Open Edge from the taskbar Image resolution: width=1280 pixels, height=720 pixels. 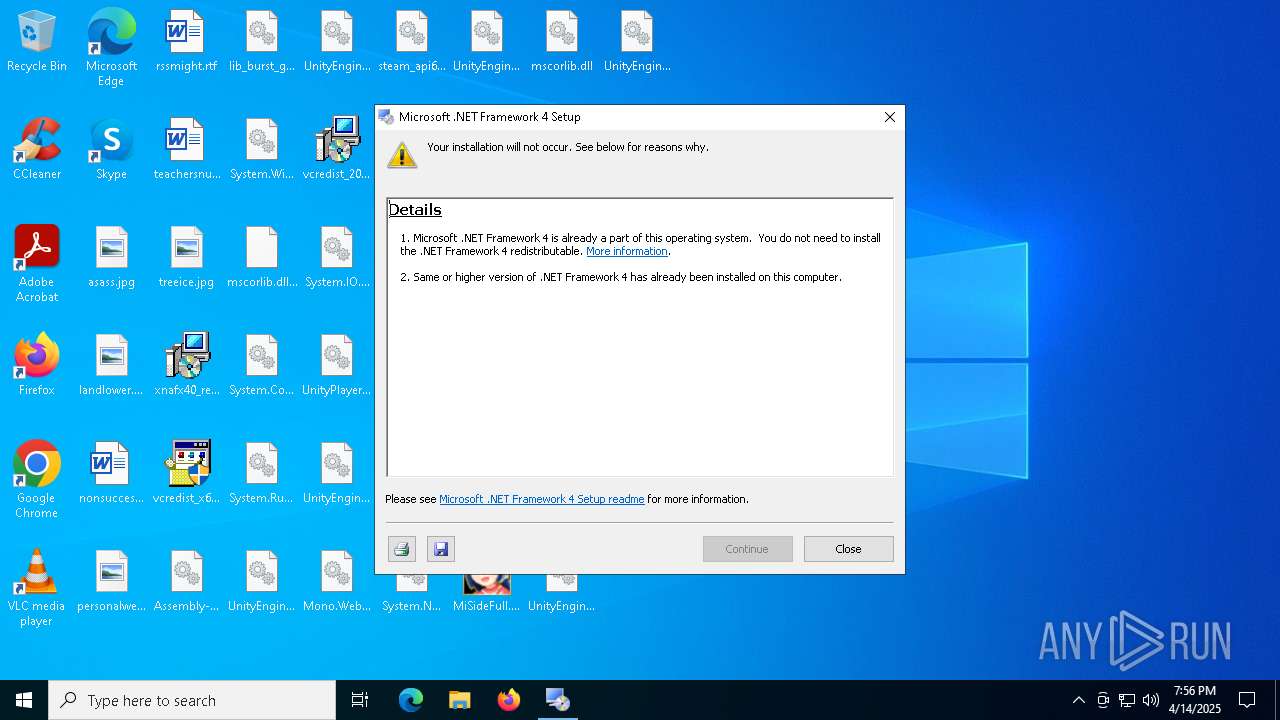pyautogui.click(x=411, y=700)
